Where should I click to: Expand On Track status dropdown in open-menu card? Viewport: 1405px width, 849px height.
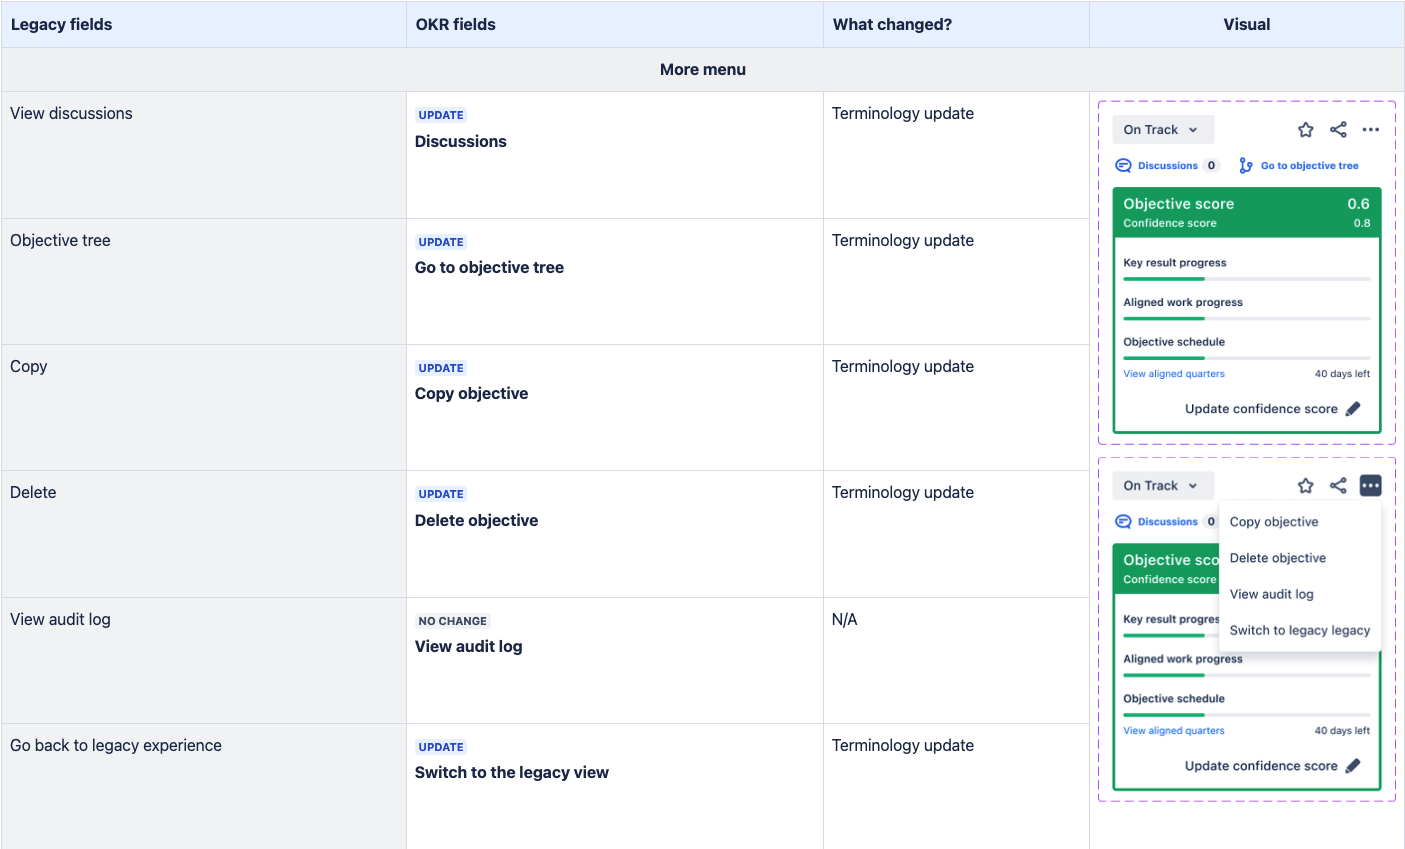pyautogui.click(x=1163, y=486)
